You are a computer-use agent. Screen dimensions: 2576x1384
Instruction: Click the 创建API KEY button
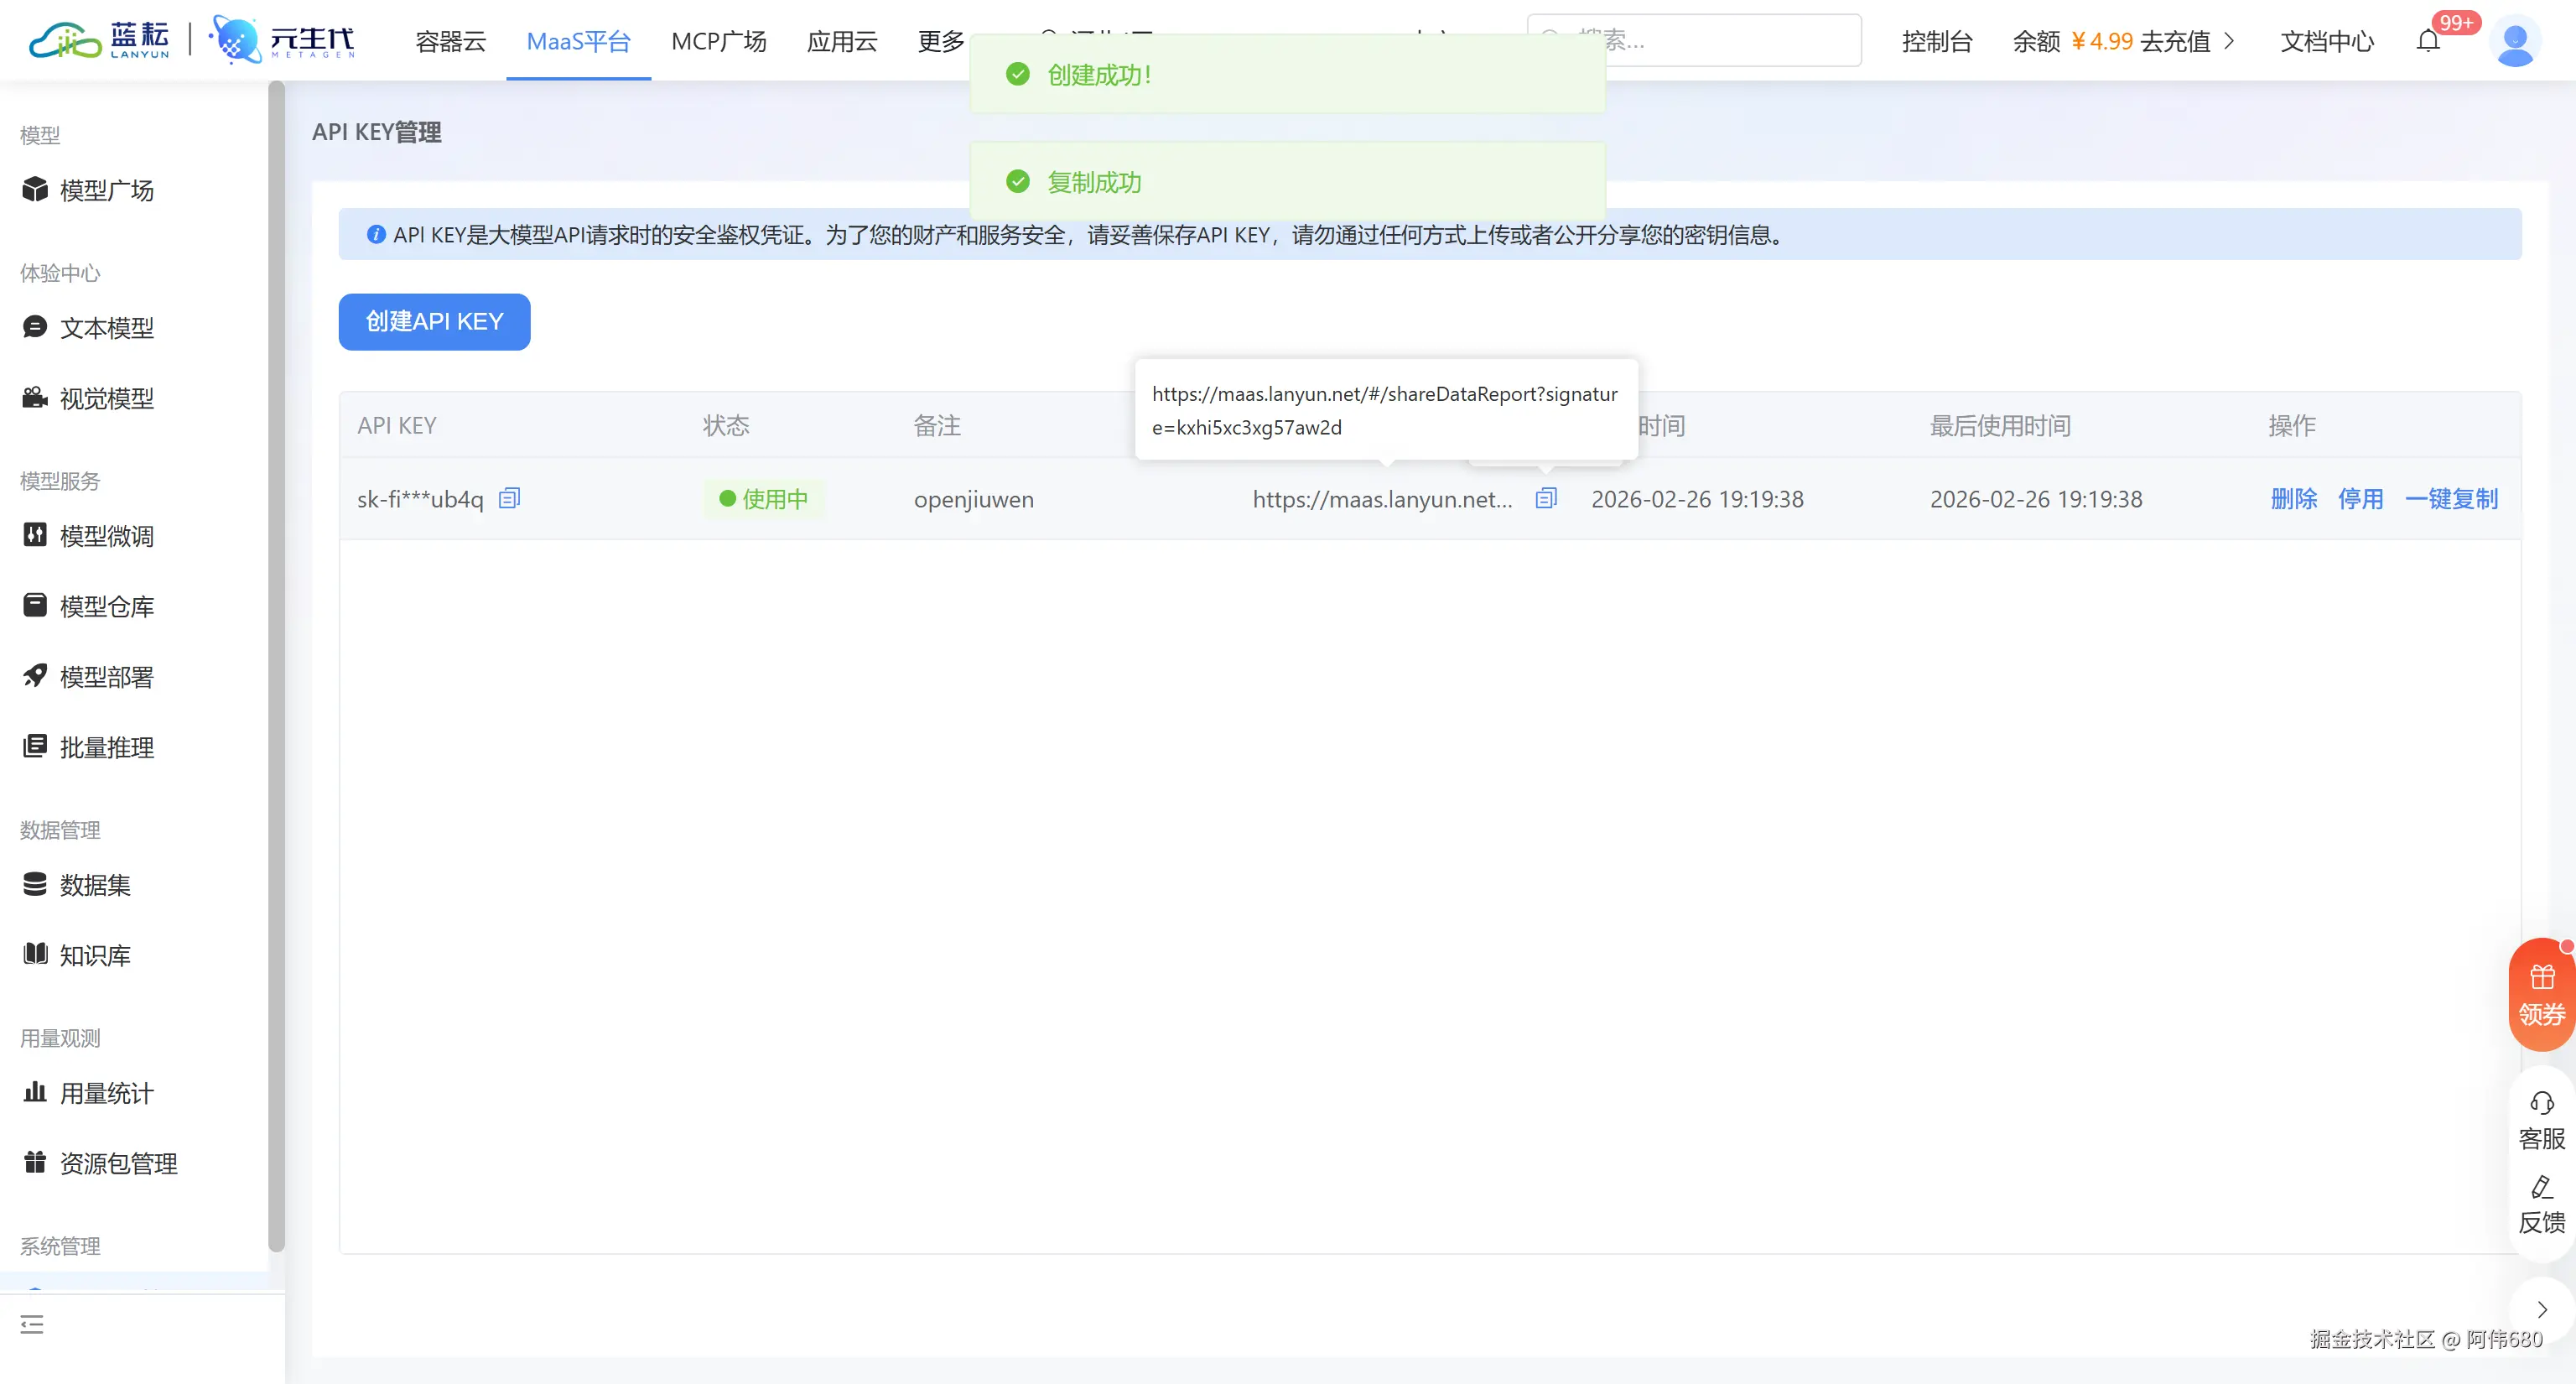click(x=434, y=322)
